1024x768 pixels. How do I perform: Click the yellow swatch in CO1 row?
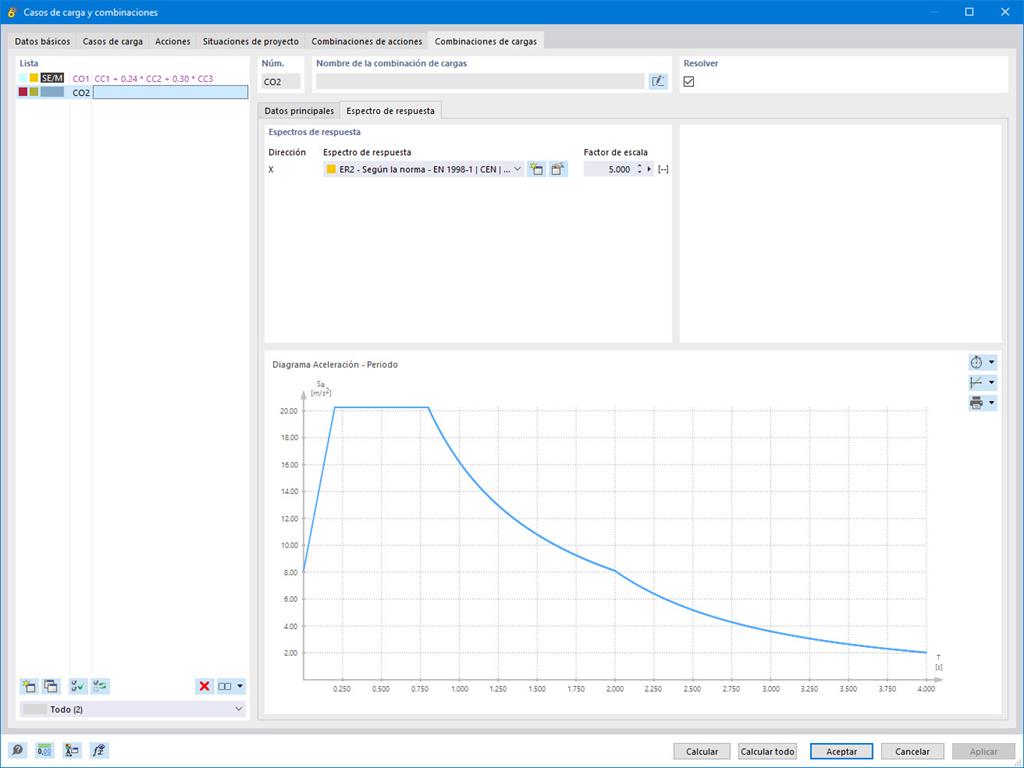(34, 78)
